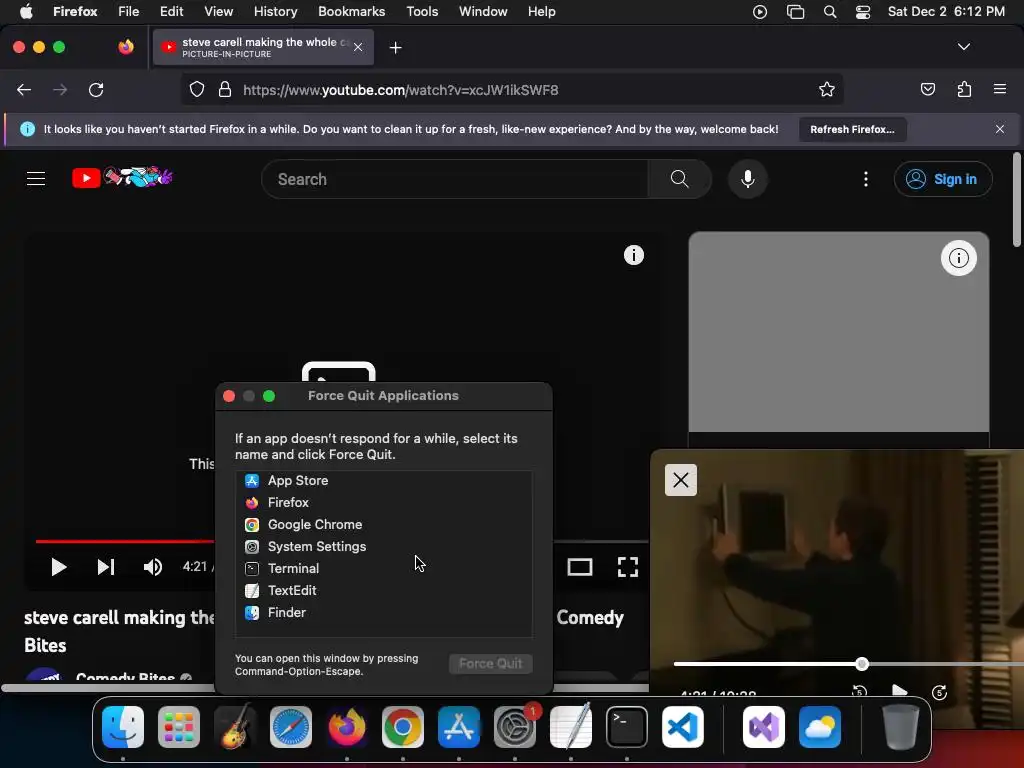Go to YouTube home via logo
The height and width of the screenshot is (768, 1024).
click(x=122, y=177)
